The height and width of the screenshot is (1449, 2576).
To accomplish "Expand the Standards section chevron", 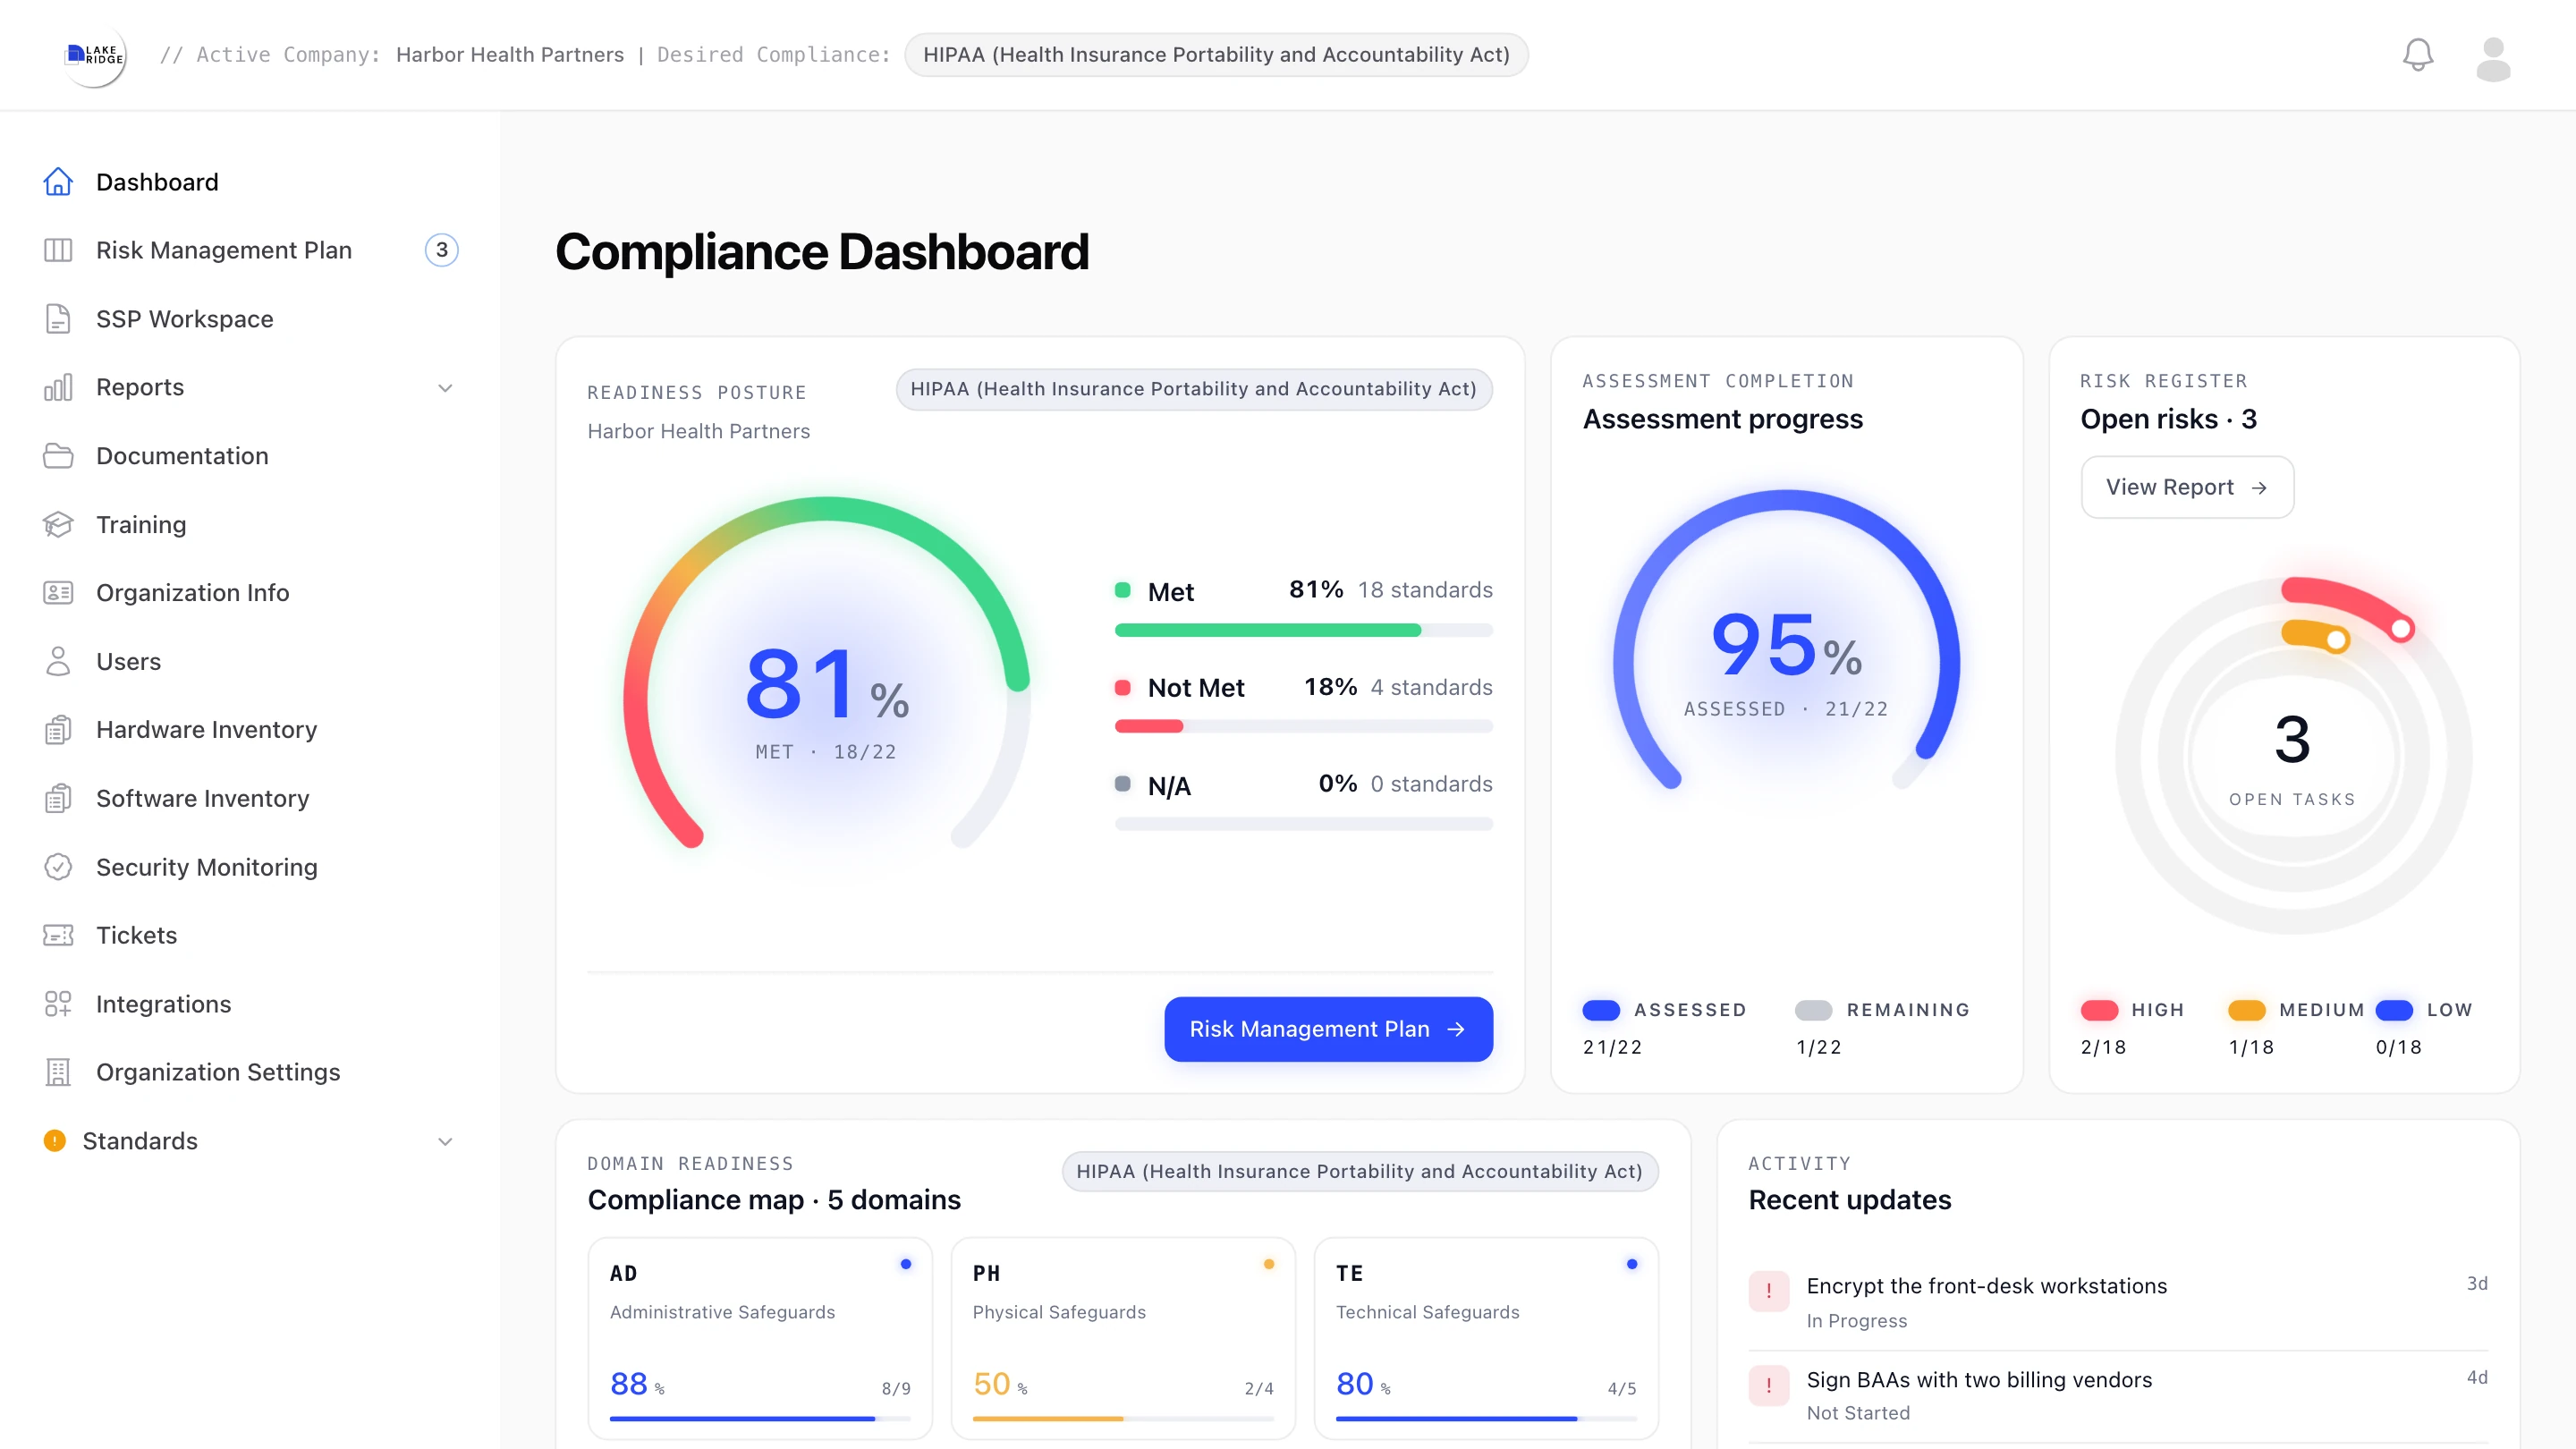I will (445, 1141).
